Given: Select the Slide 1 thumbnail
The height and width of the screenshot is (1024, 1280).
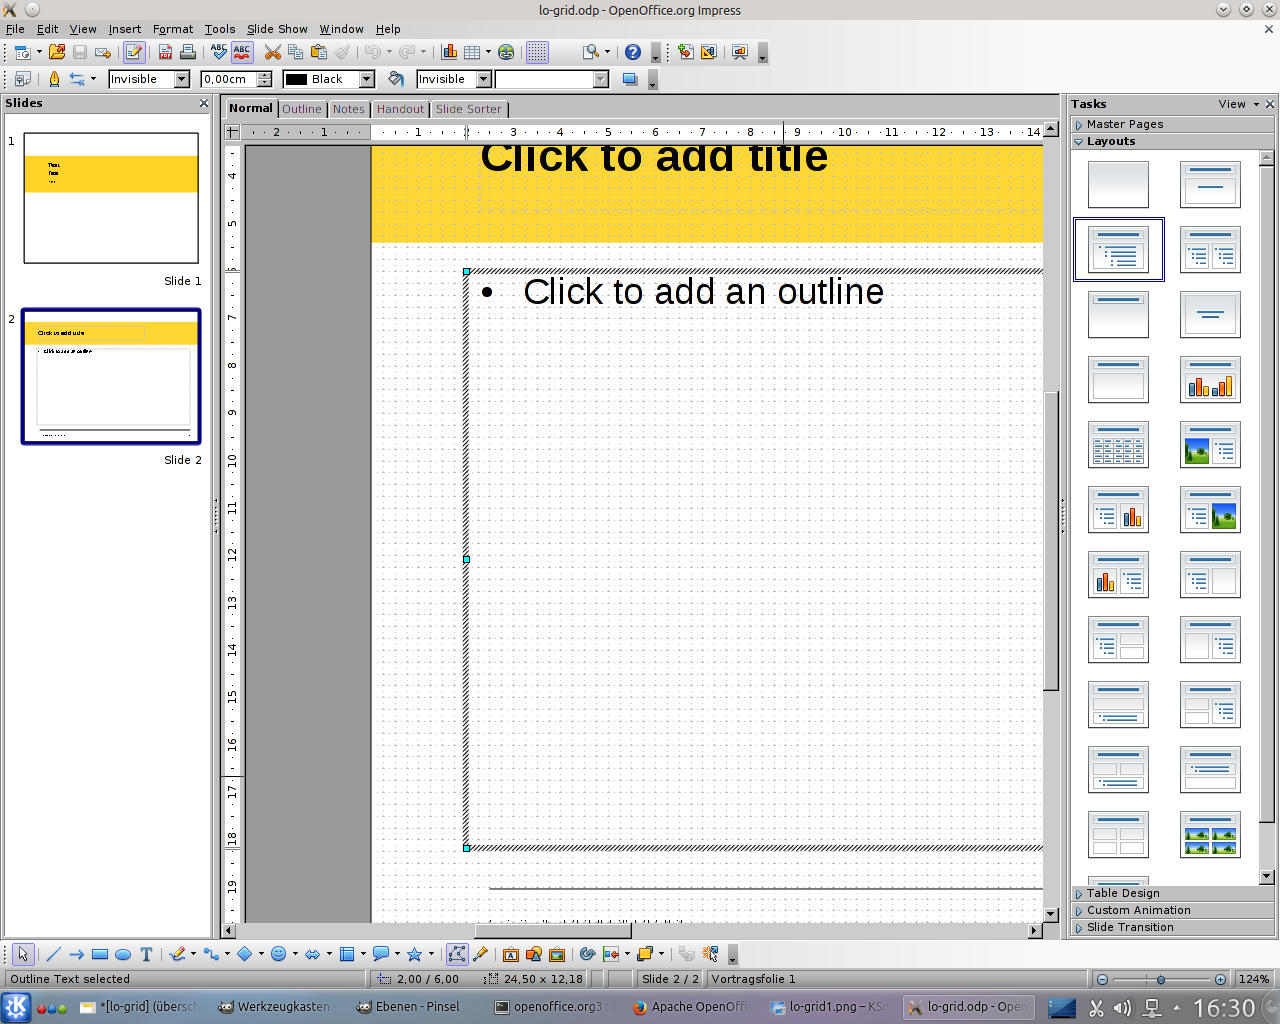Looking at the screenshot, I should (111, 198).
